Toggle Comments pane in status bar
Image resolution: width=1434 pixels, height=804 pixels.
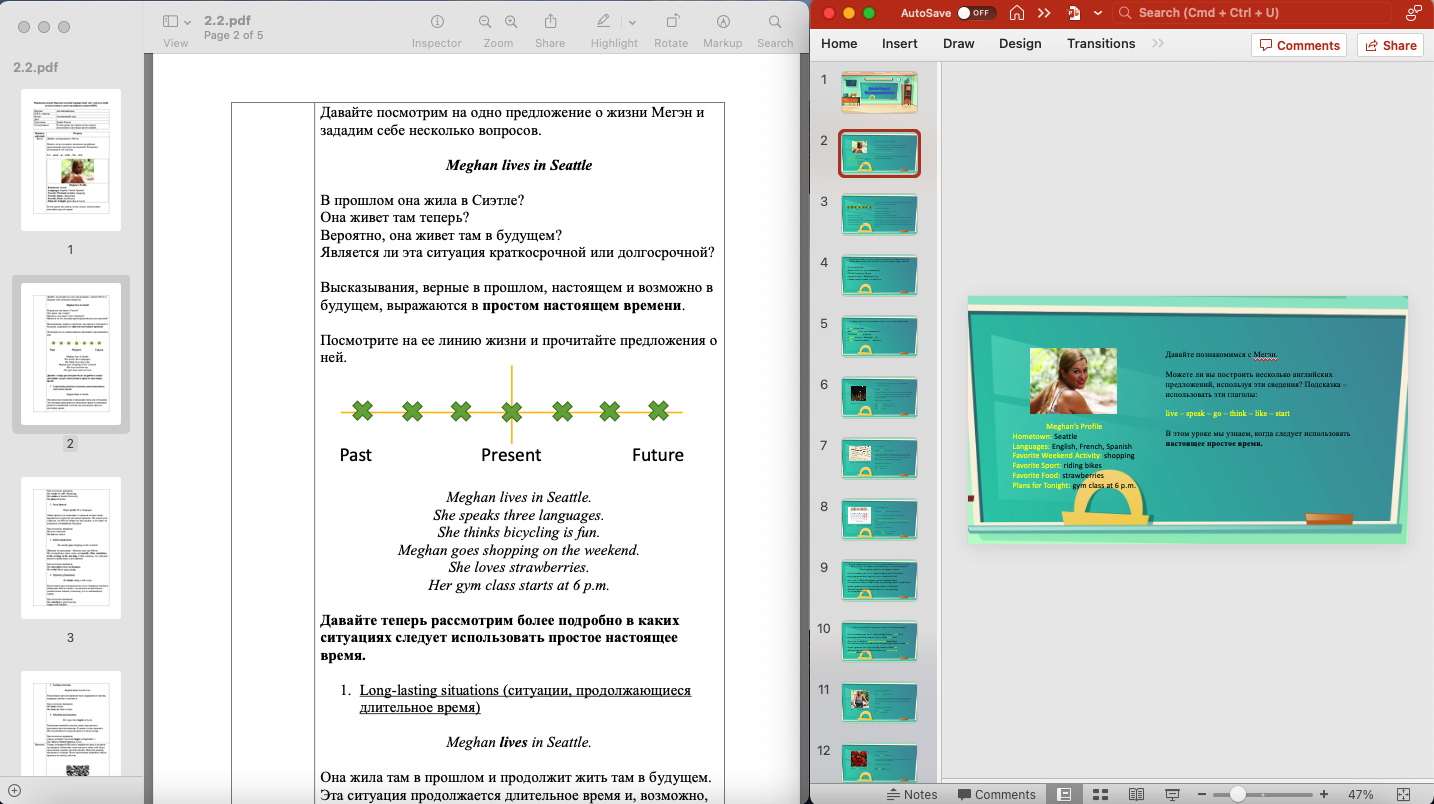(996, 794)
